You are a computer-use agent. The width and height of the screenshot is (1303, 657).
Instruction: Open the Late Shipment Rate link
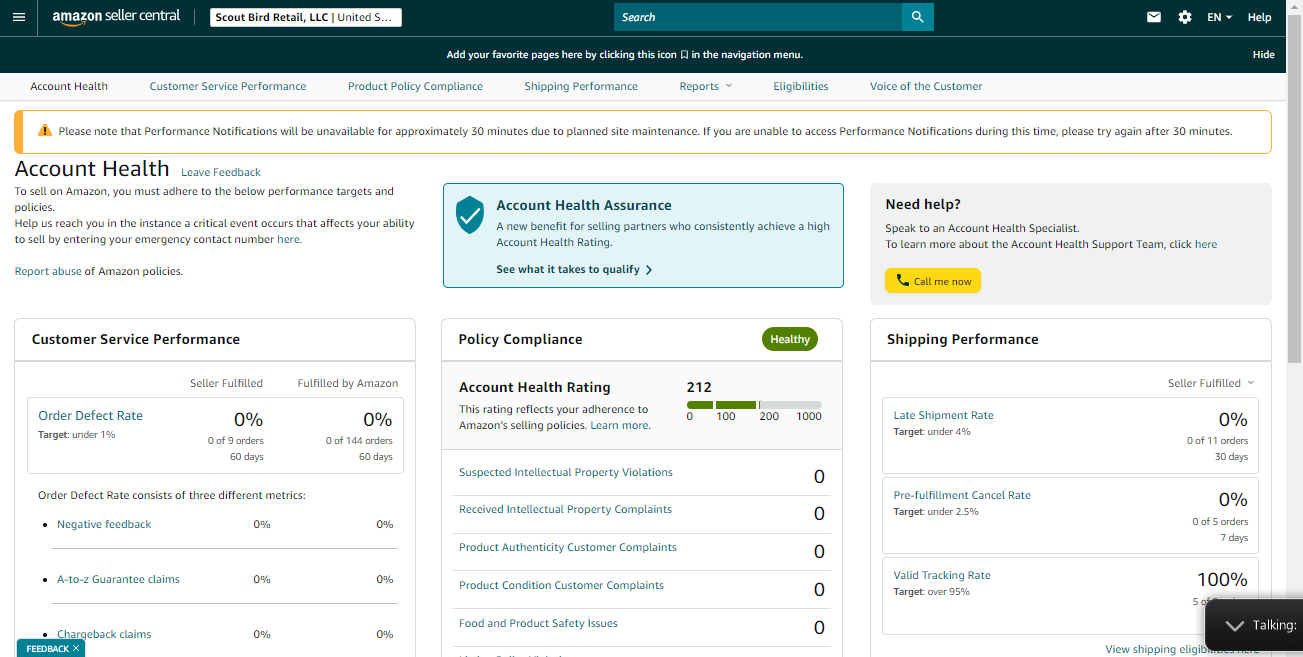pyautogui.click(x=943, y=415)
